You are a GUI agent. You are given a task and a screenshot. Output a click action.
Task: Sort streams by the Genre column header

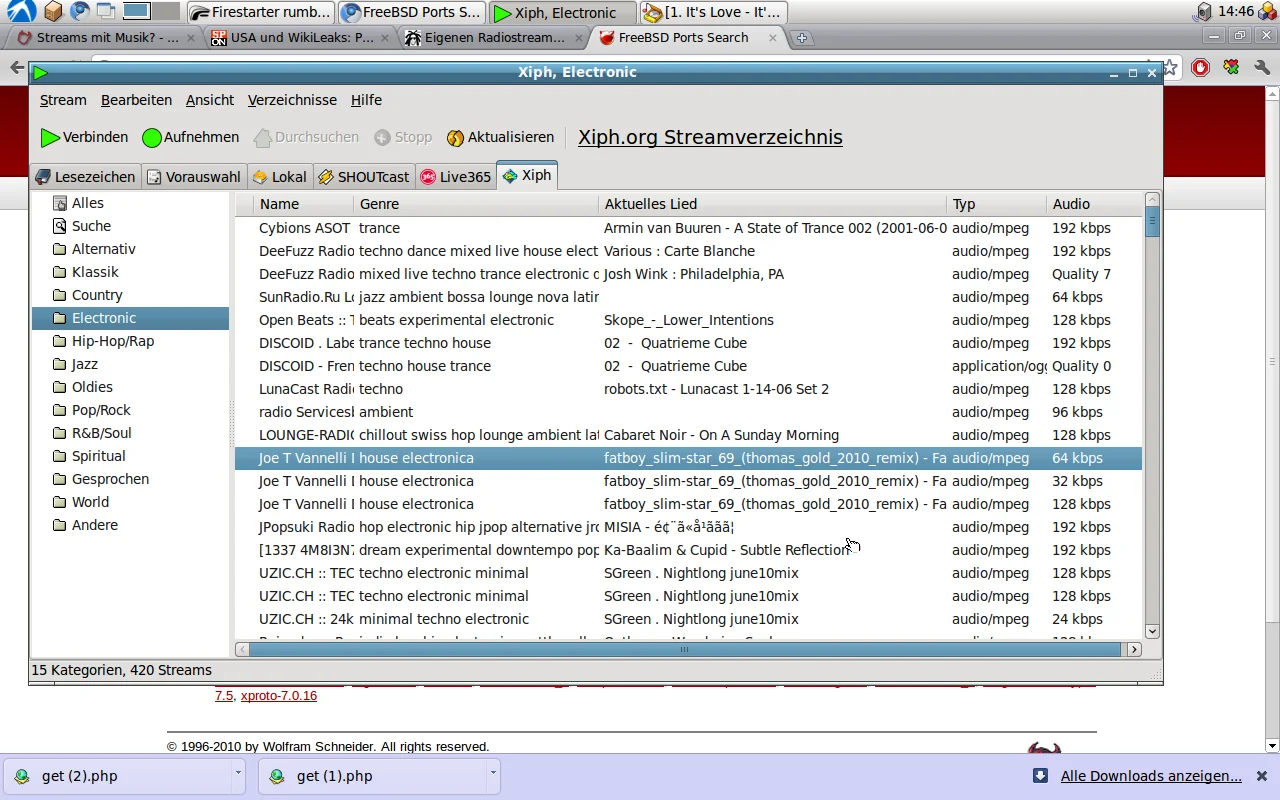point(379,204)
